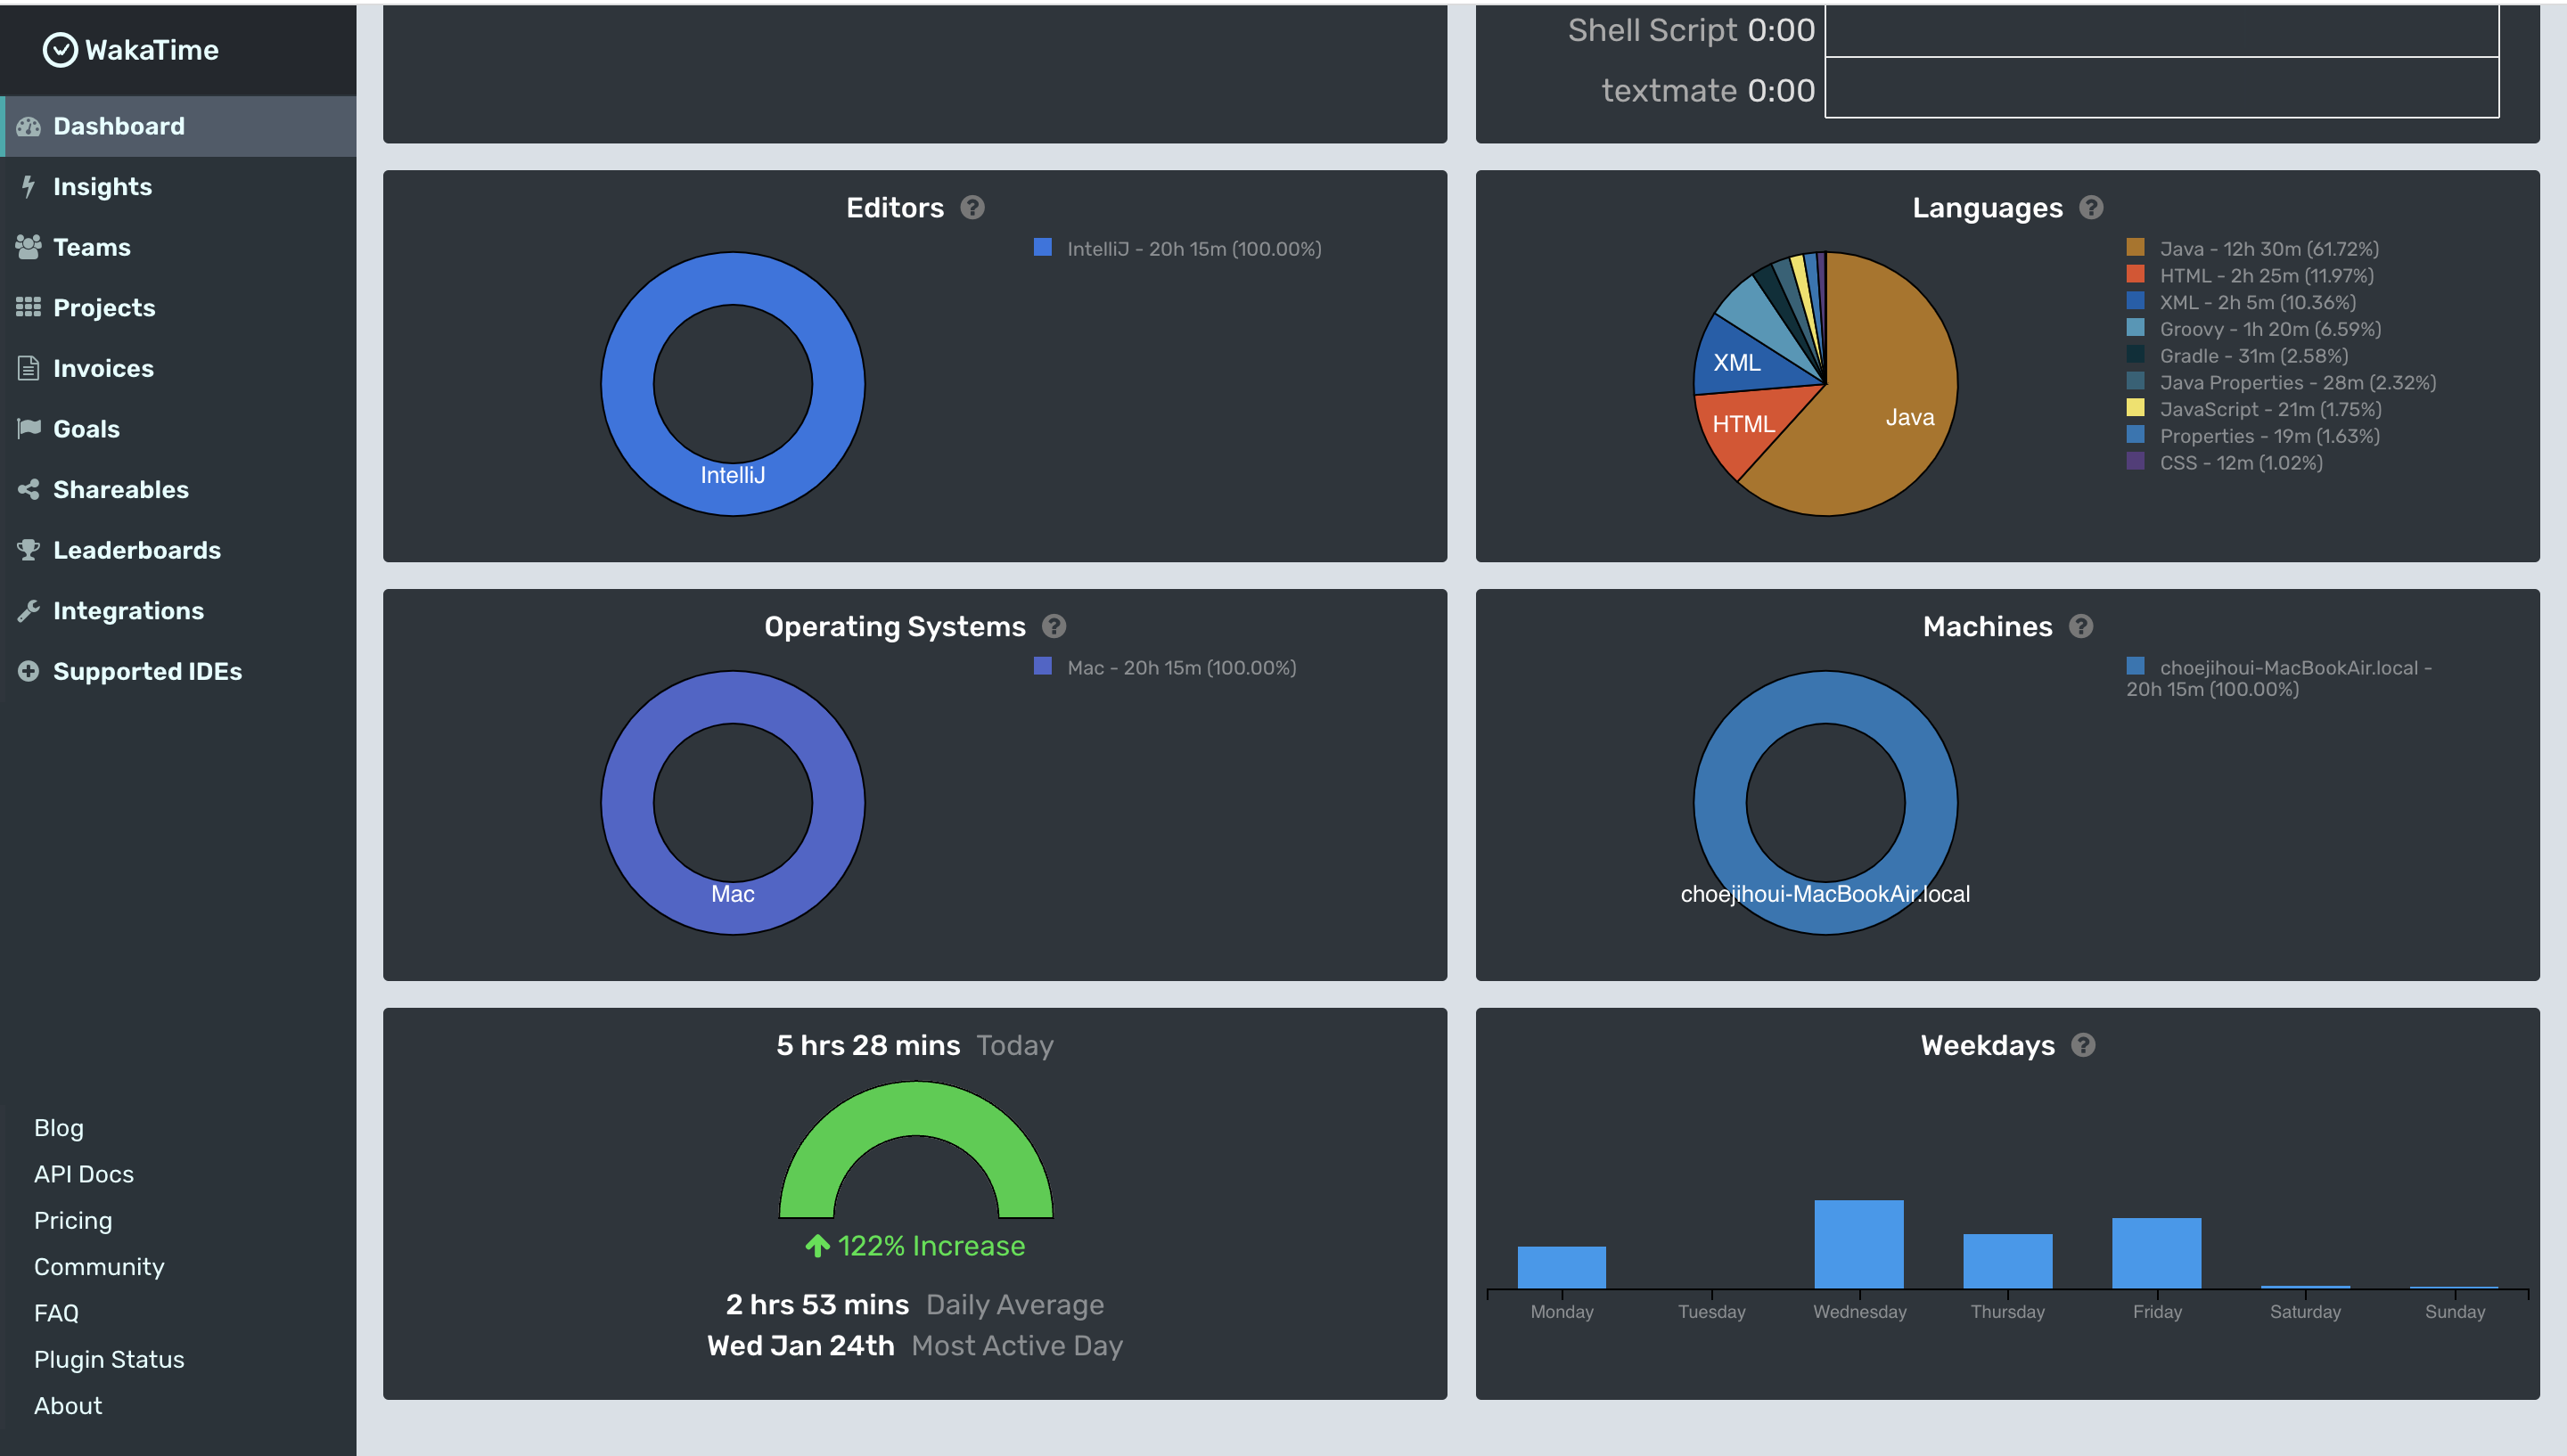Click the Weekdays help question mark
The height and width of the screenshot is (1456, 2567).
coord(2083,1045)
